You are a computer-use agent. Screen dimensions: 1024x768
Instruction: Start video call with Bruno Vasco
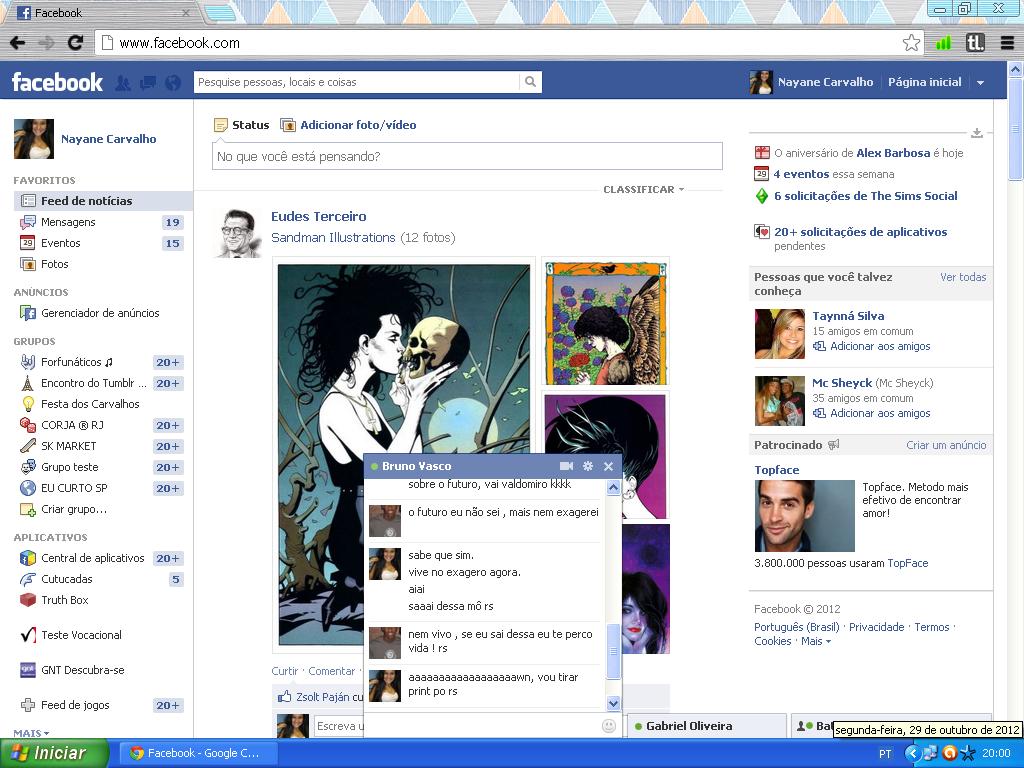pyautogui.click(x=566, y=466)
